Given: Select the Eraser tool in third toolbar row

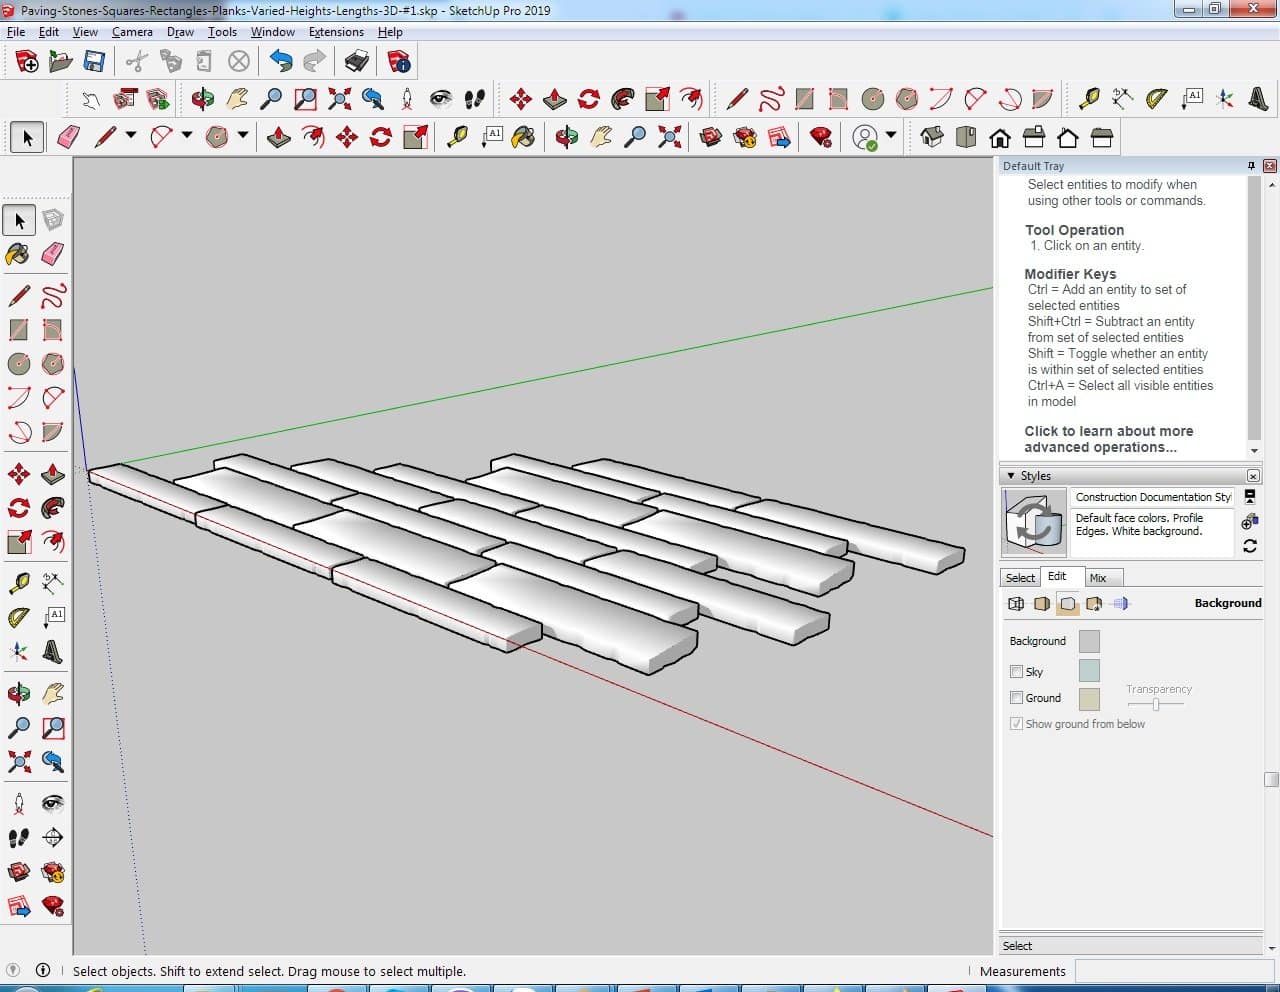Looking at the screenshot, I should coord(68,137).
